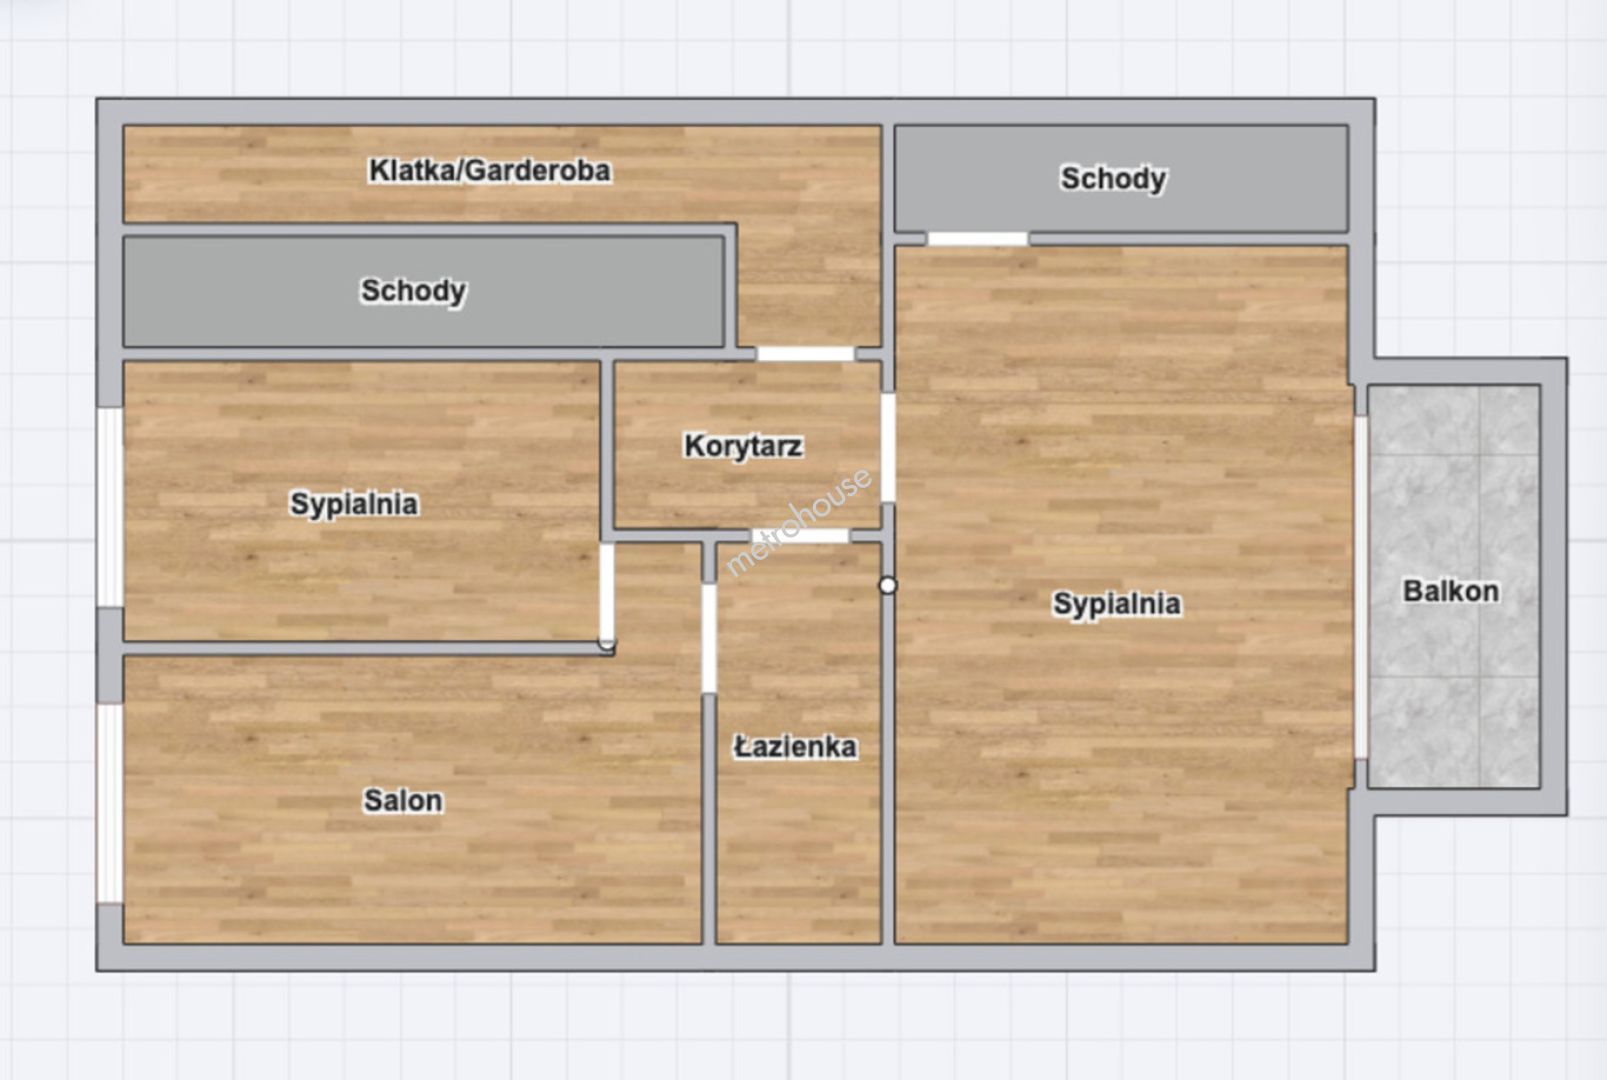Image resolution: width=1607 pixels, height=1080 pixels.
Task: Click the Balkon label
Action: tap(1450, 591)
